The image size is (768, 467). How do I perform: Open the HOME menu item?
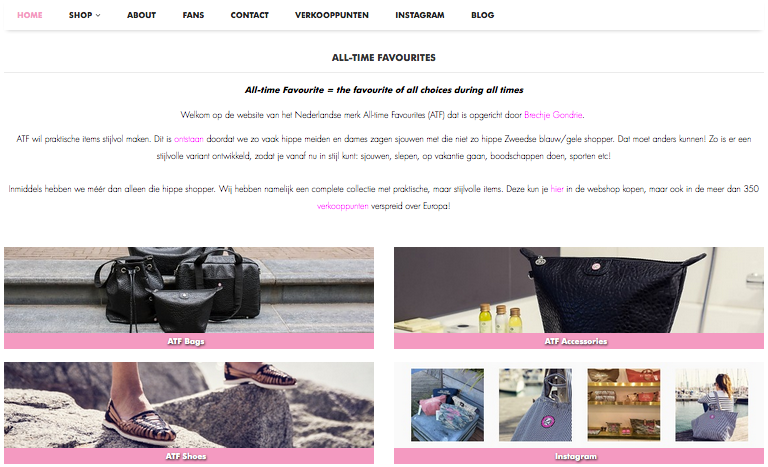tap(30, 15)
